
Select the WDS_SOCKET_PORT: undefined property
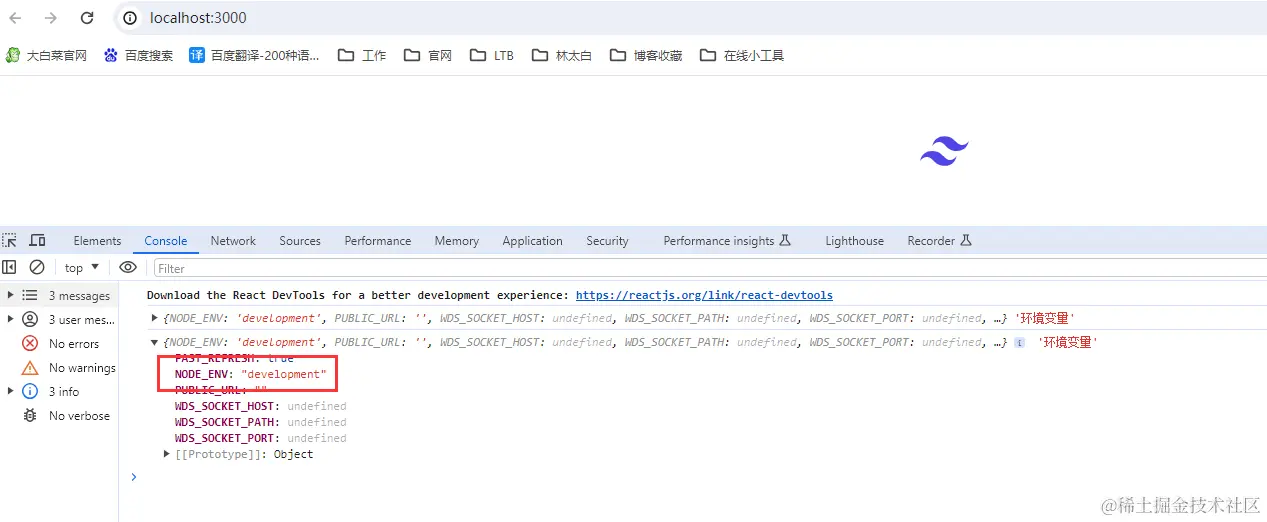[x=260, y=438]
